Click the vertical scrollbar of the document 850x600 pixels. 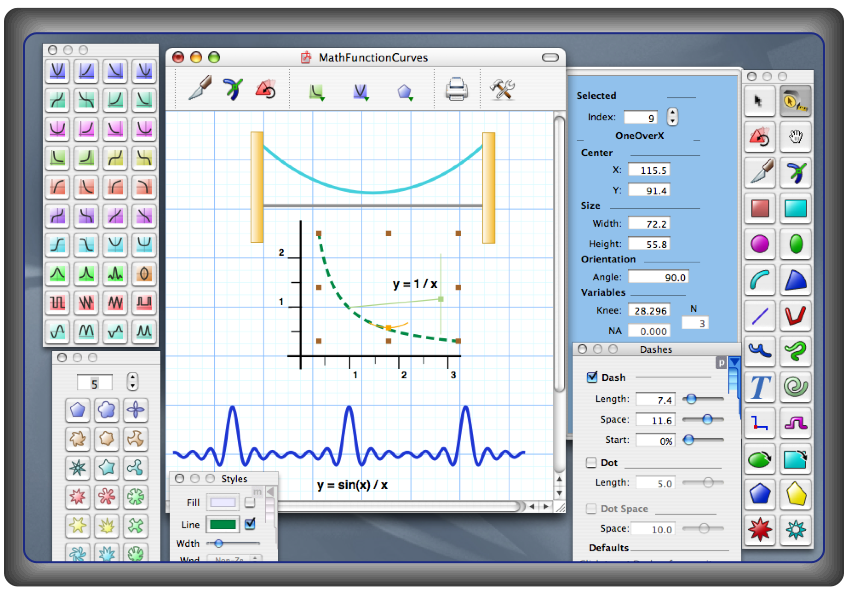tap(559, 255)
